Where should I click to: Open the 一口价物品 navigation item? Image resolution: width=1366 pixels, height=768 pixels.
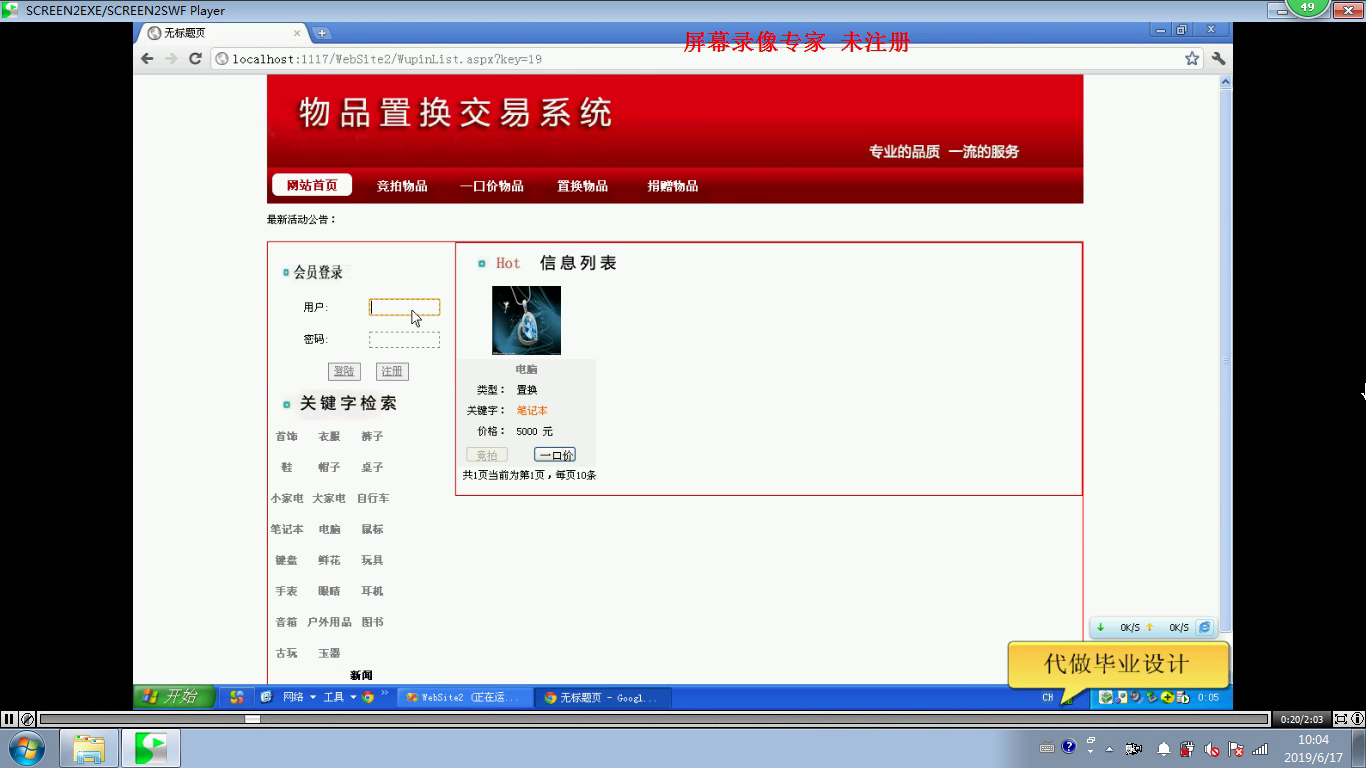pos(492,186)
